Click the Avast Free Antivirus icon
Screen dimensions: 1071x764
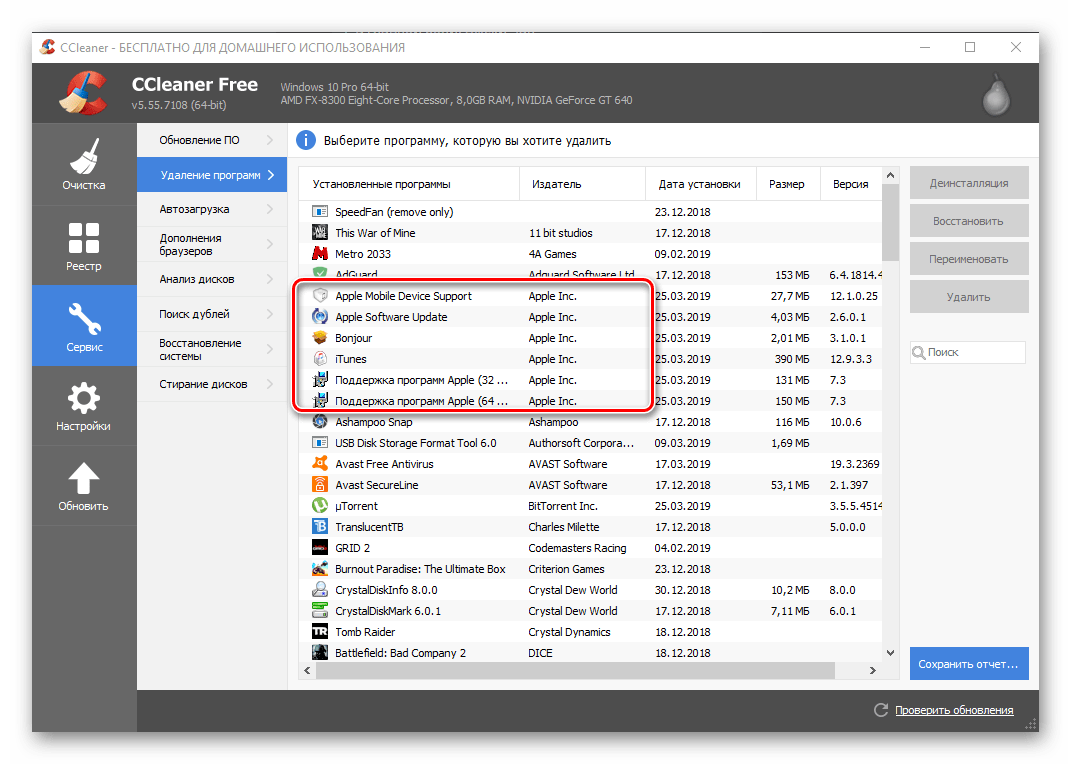[320, 464]
